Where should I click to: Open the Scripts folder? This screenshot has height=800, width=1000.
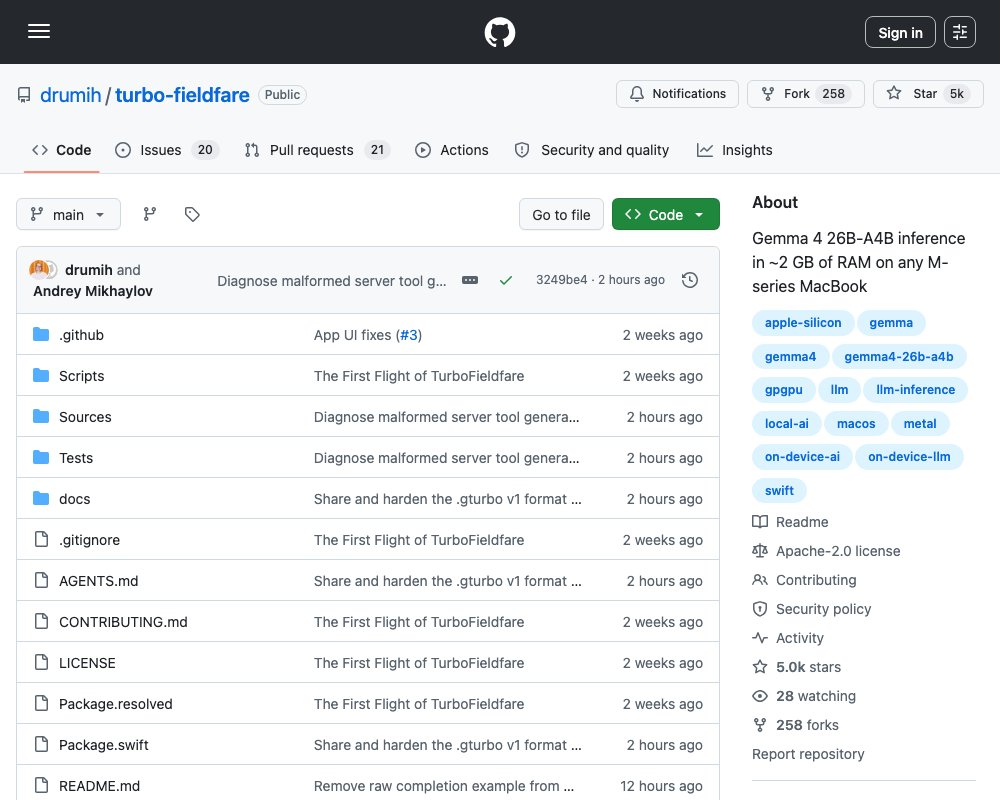point(82,376)
